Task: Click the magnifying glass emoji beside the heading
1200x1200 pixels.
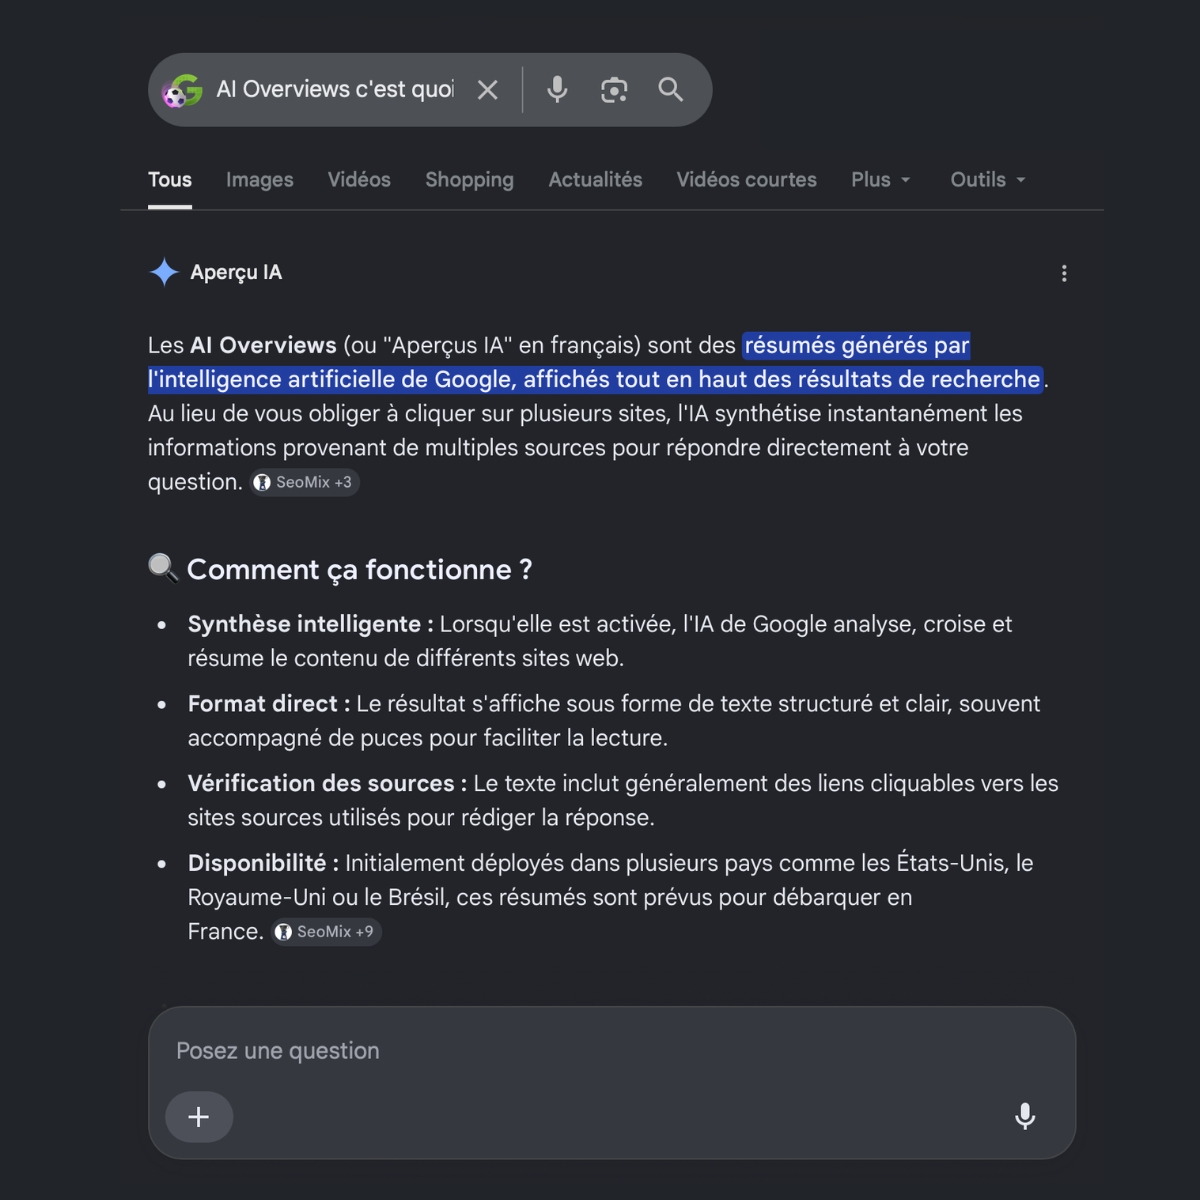Action: tap(164, 568)
